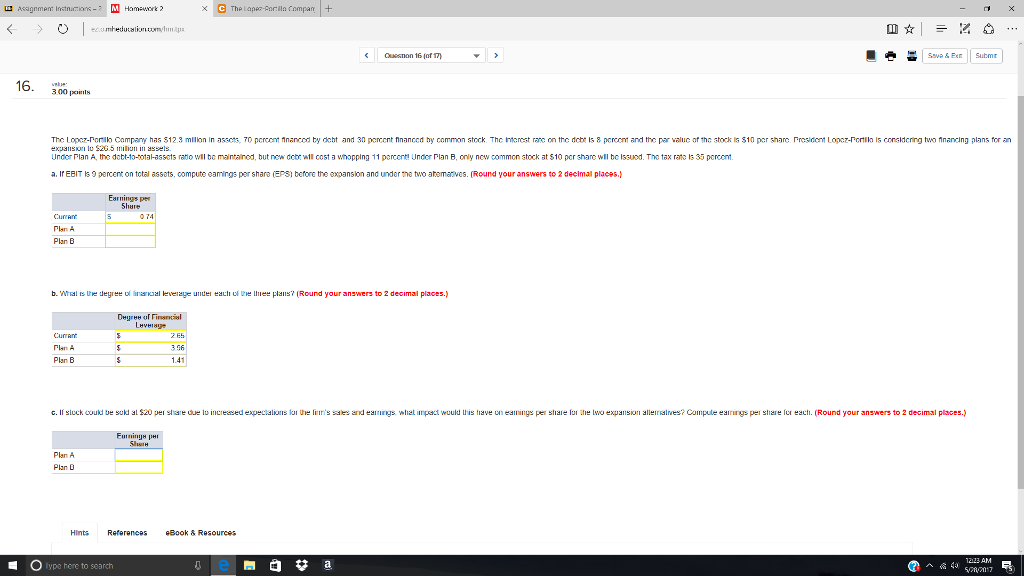Click the Plan A EPS input in part c
This screenshot has width=1024, height=576.
point(138,455)
